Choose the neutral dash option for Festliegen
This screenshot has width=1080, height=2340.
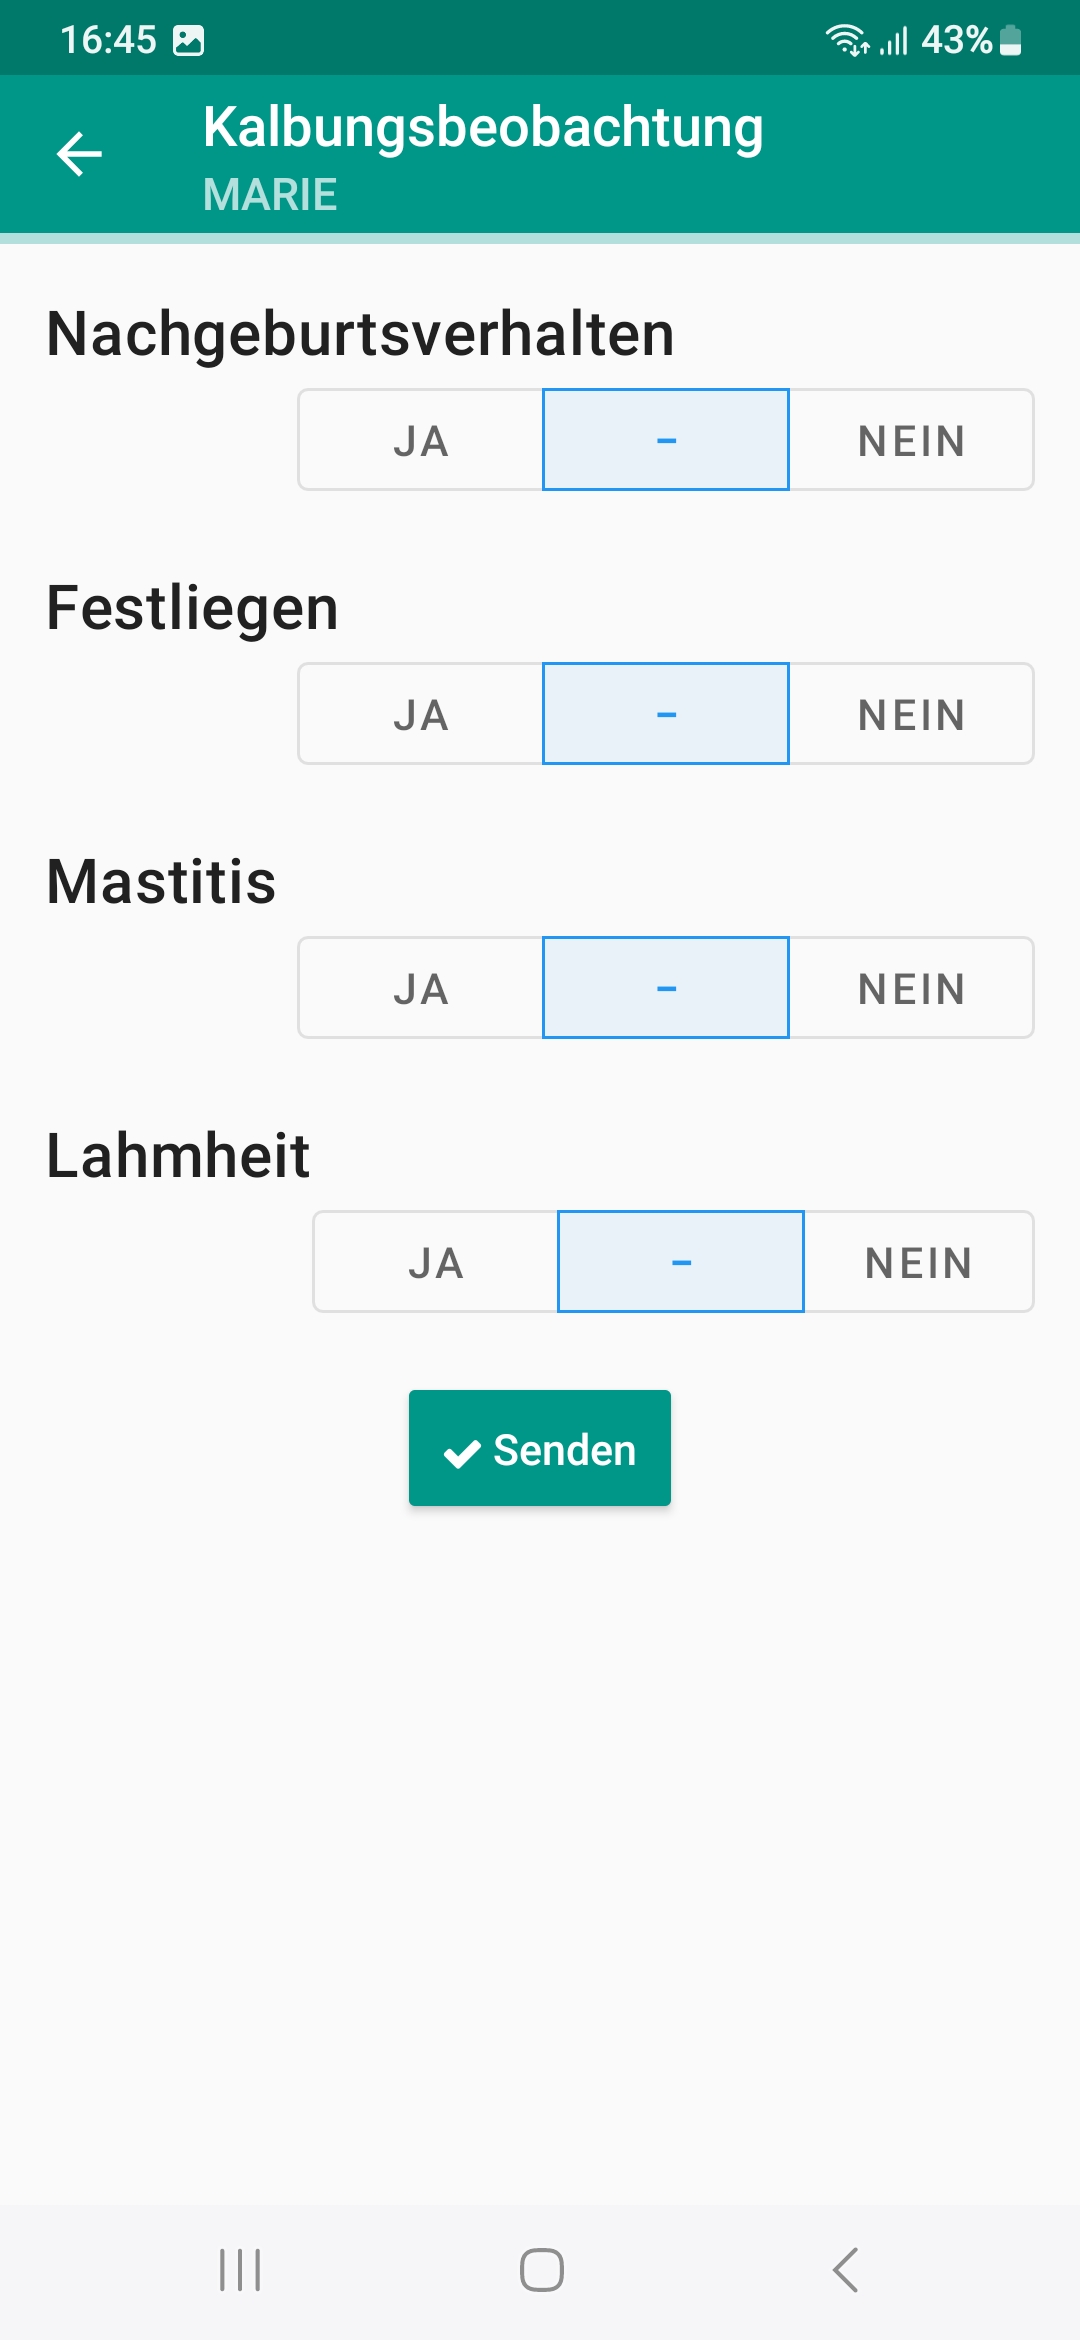[x=666, y=714]
